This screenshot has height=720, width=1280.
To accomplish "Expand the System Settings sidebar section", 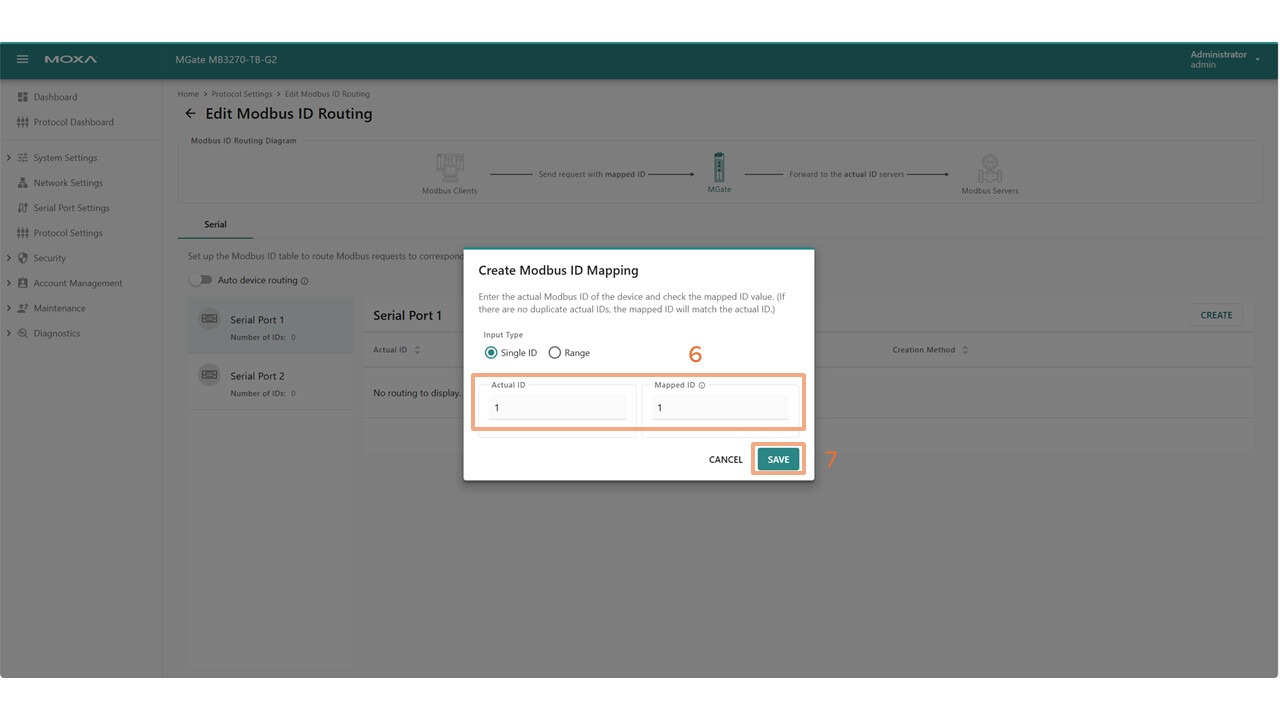I will pyautogui.click(x=9, y=158).
